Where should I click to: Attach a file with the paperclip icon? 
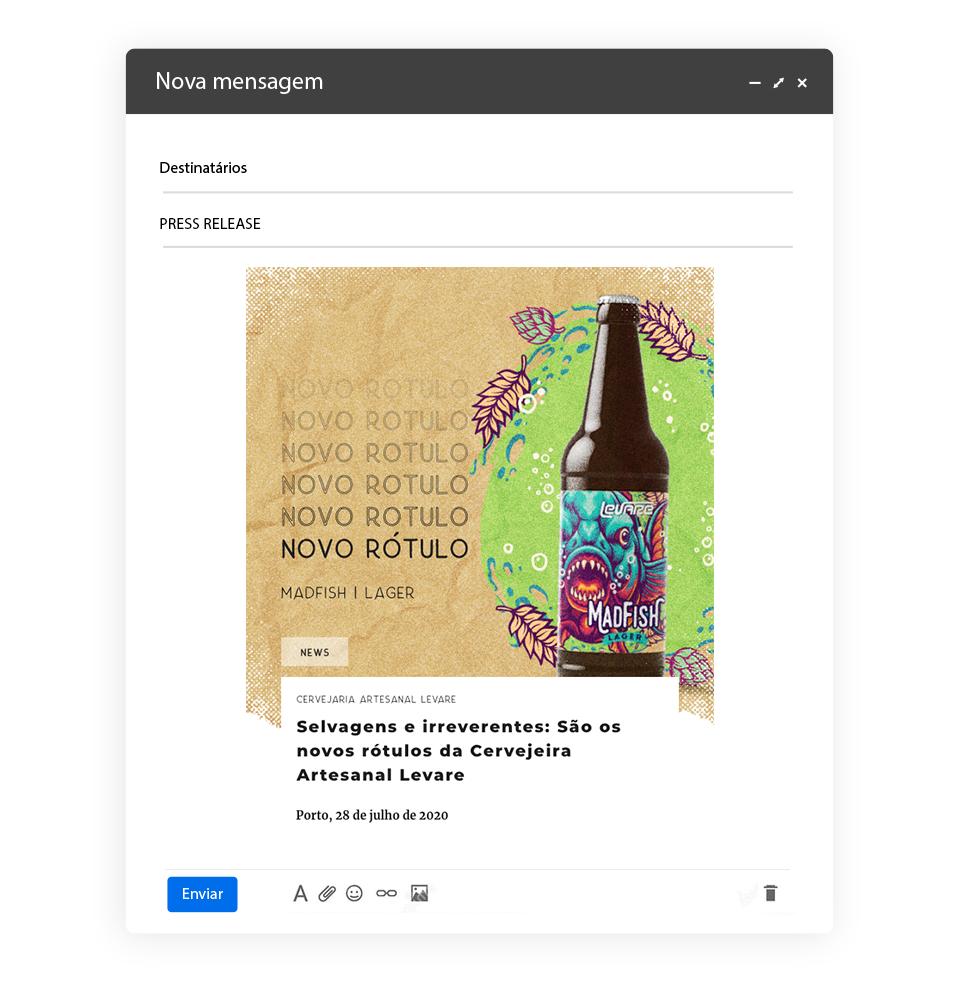327,893
